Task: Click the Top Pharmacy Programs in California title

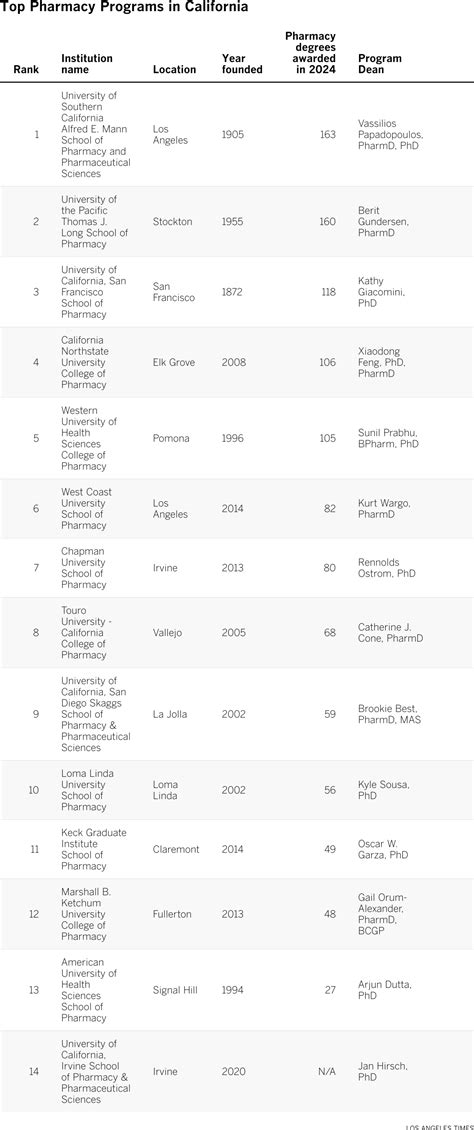Action: pyautogui.click(x=125, y=8)
